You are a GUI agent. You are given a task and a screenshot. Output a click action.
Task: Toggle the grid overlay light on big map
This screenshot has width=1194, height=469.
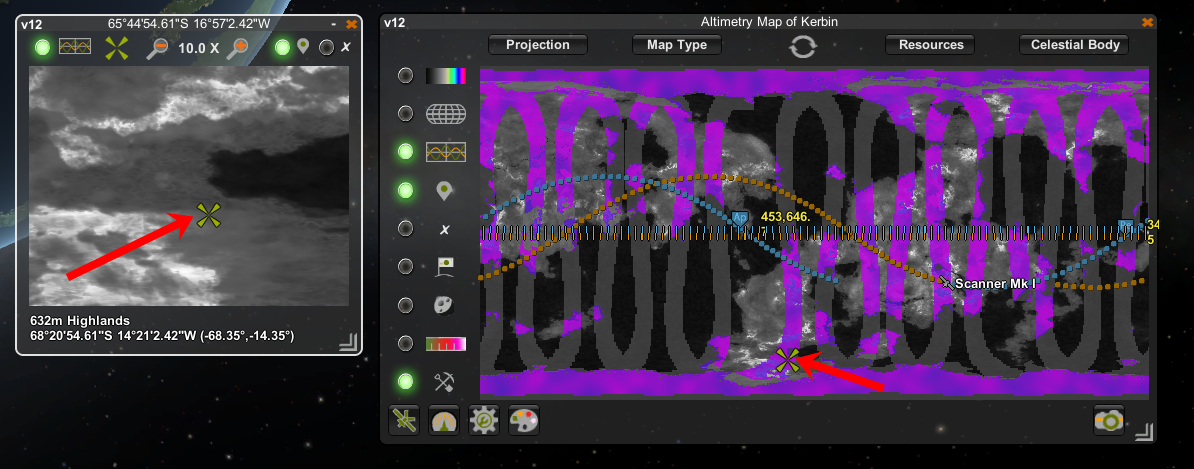(x=406, y=113)
